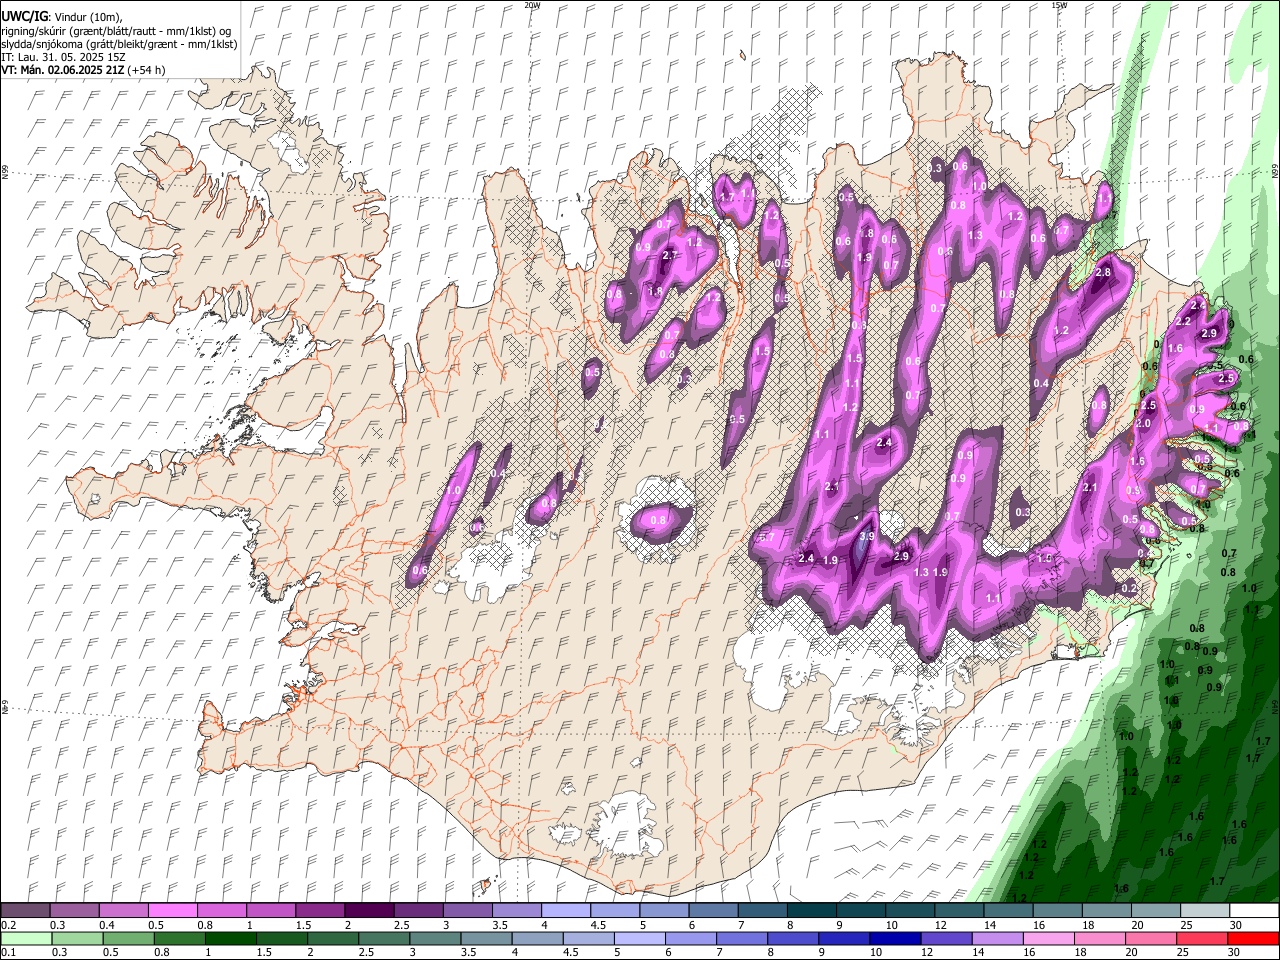Click the valid time 'VT: Mán. 02.06.2025 21Z'
Viewport: 1280px width, 960px height.
pos(62,70)
